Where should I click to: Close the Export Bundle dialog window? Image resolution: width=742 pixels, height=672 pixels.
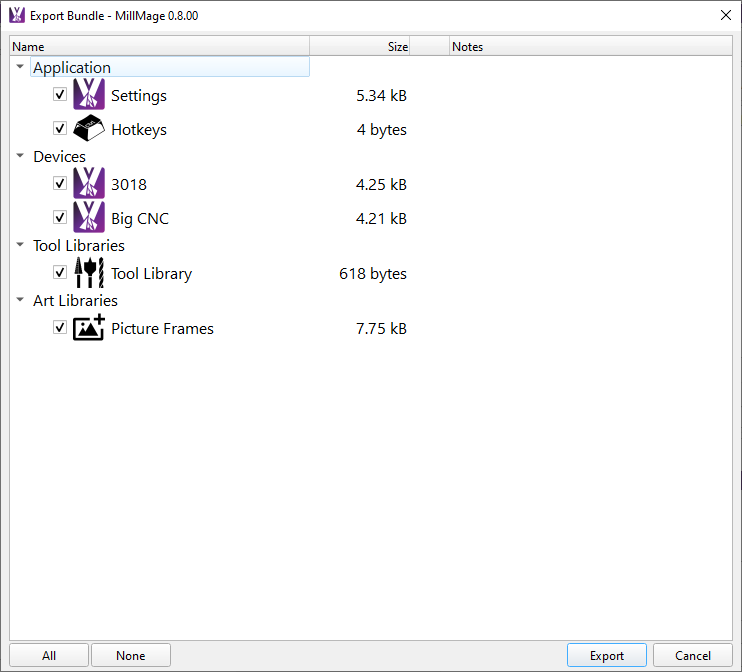tap(725, 15)
